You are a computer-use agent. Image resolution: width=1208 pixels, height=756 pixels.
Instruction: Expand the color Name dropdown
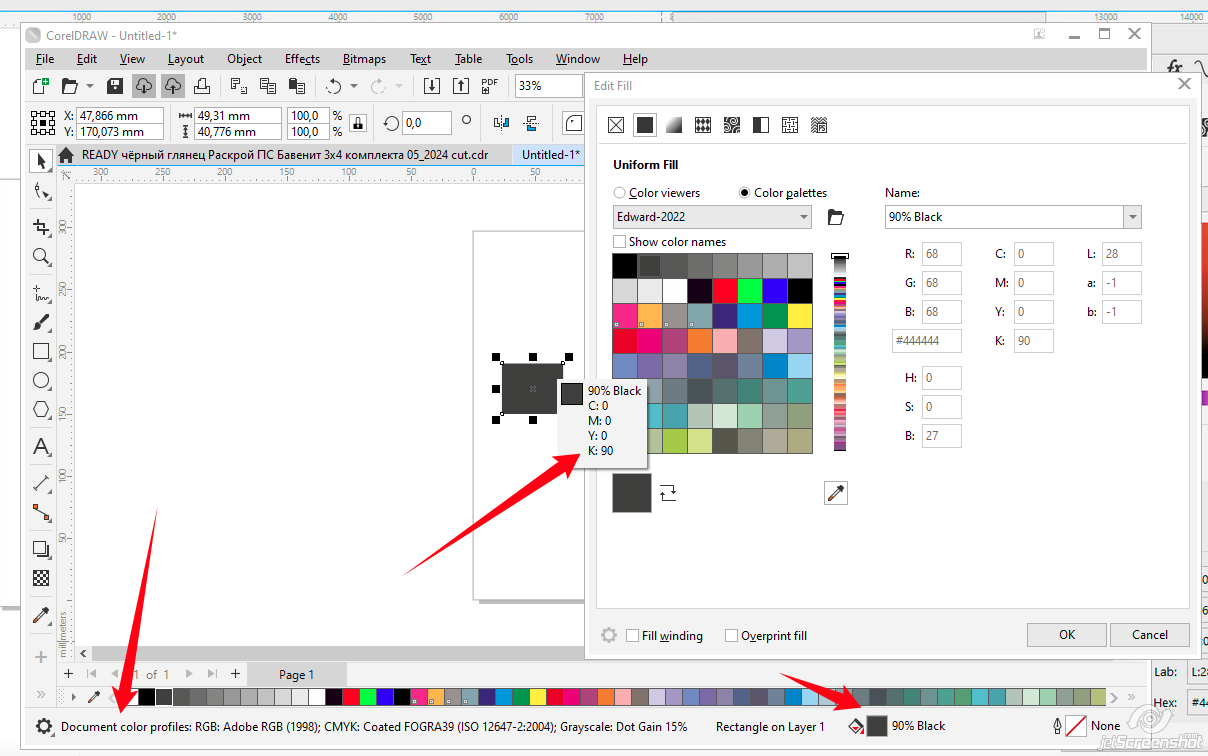[x=1132, y=217]
